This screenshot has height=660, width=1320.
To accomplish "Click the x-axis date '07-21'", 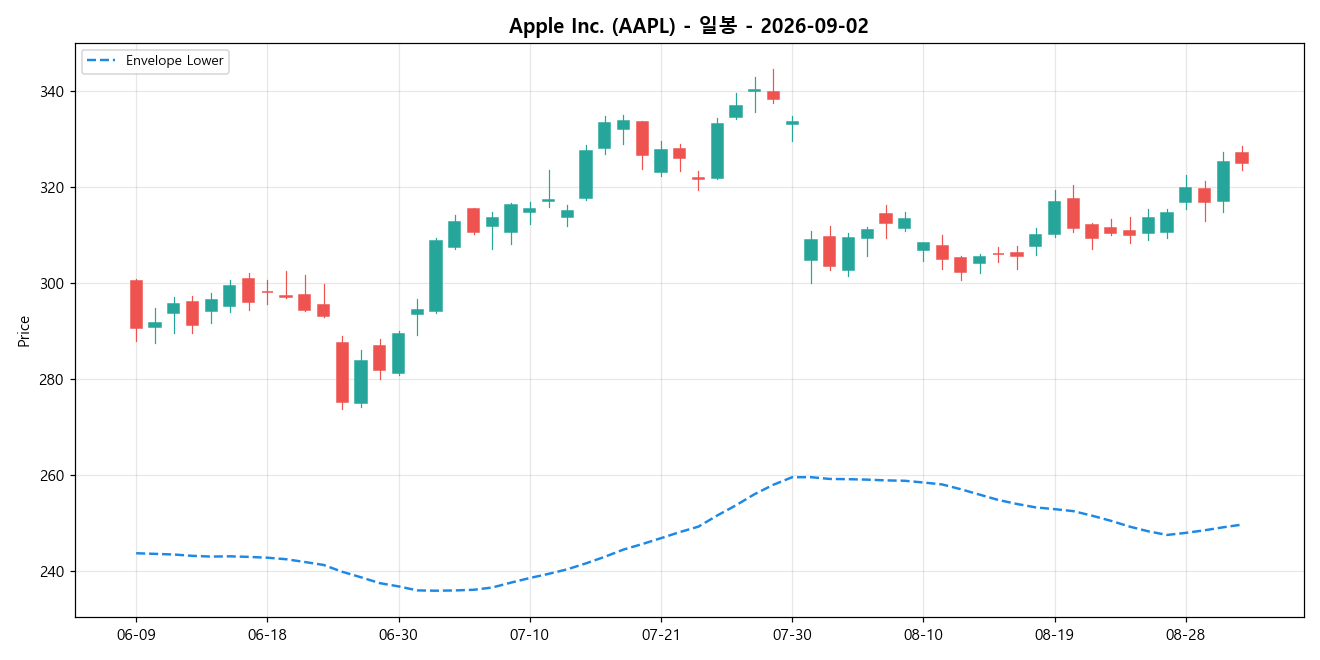I will [x=661, y=635].
